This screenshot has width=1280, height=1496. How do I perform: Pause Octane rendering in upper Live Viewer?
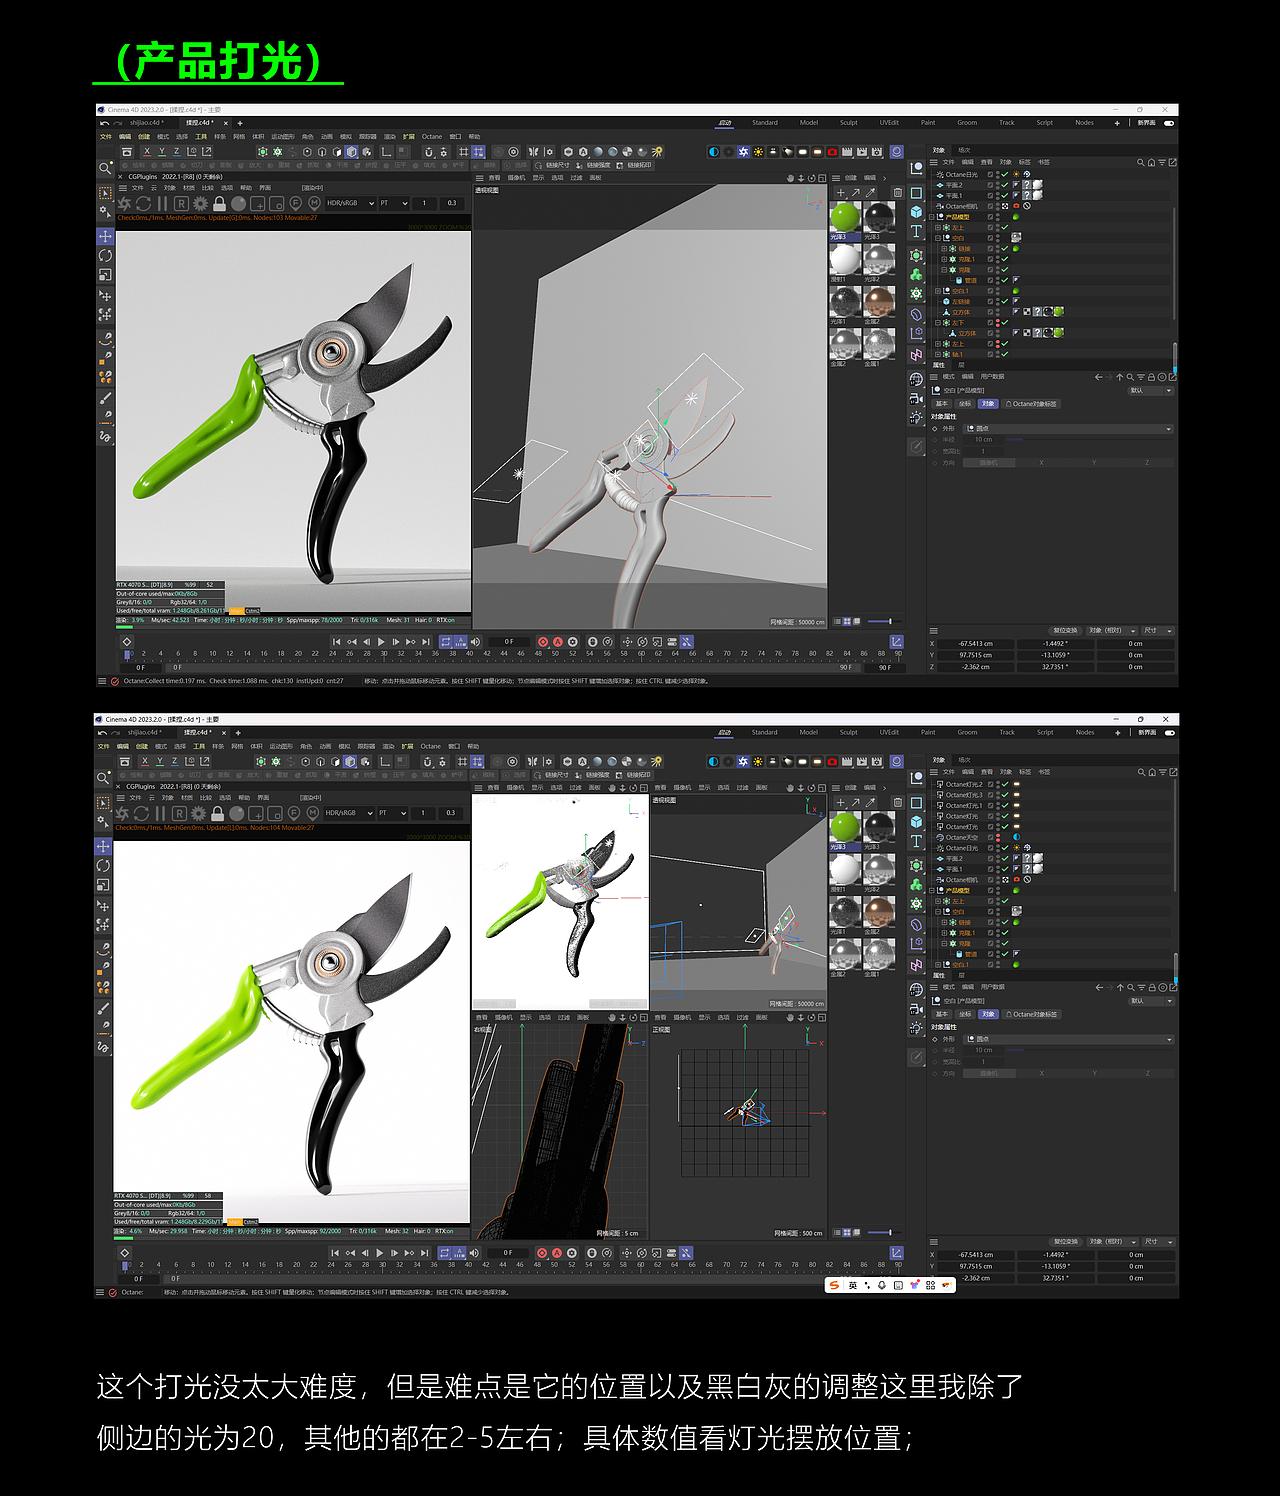162,203
